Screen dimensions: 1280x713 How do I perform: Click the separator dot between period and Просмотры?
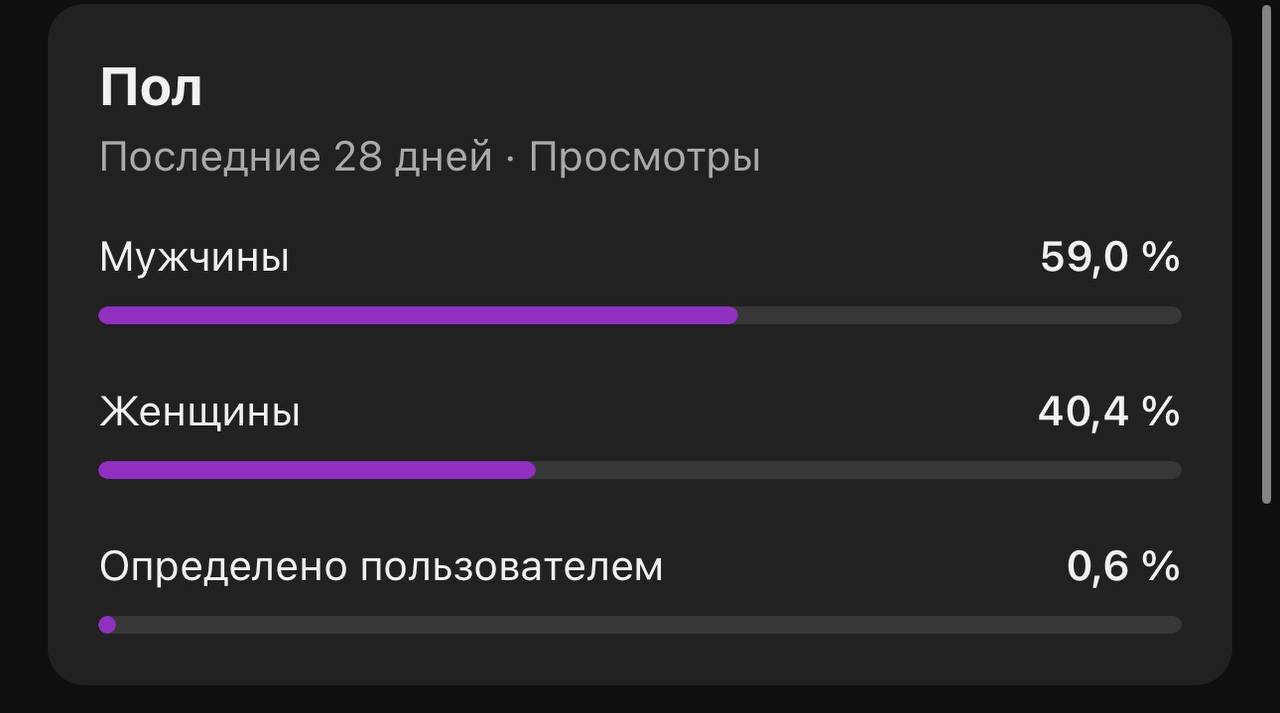tap(511, 158)
